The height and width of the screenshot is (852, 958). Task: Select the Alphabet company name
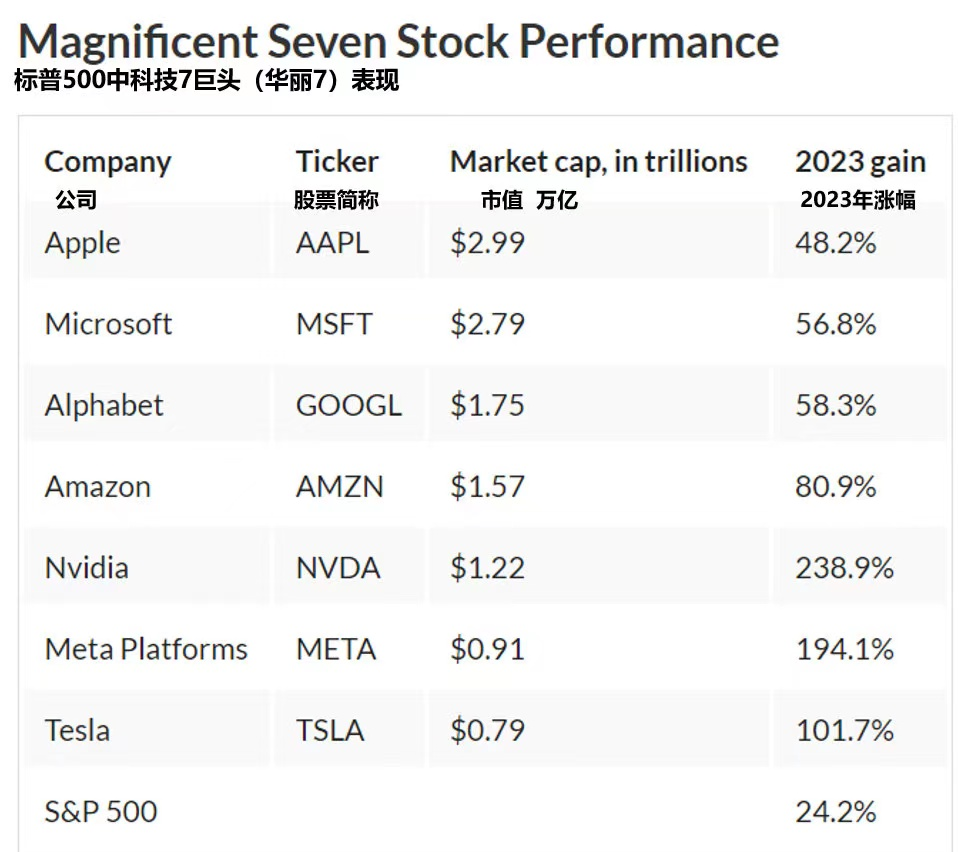pyautogui.click(x=104, y=405)
